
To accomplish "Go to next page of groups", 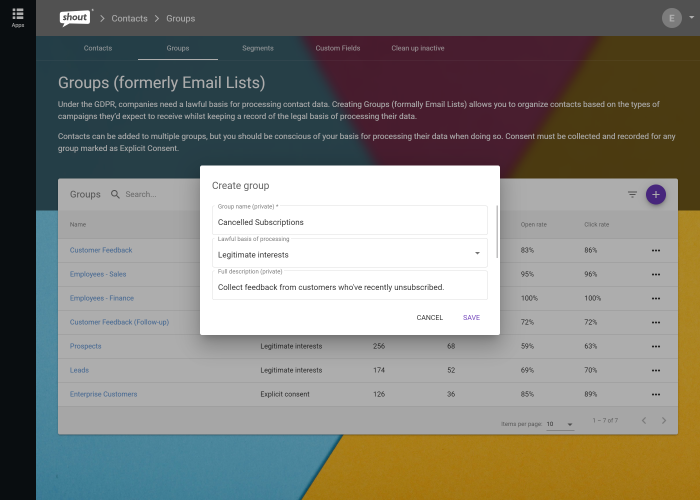I will point(664,420).
